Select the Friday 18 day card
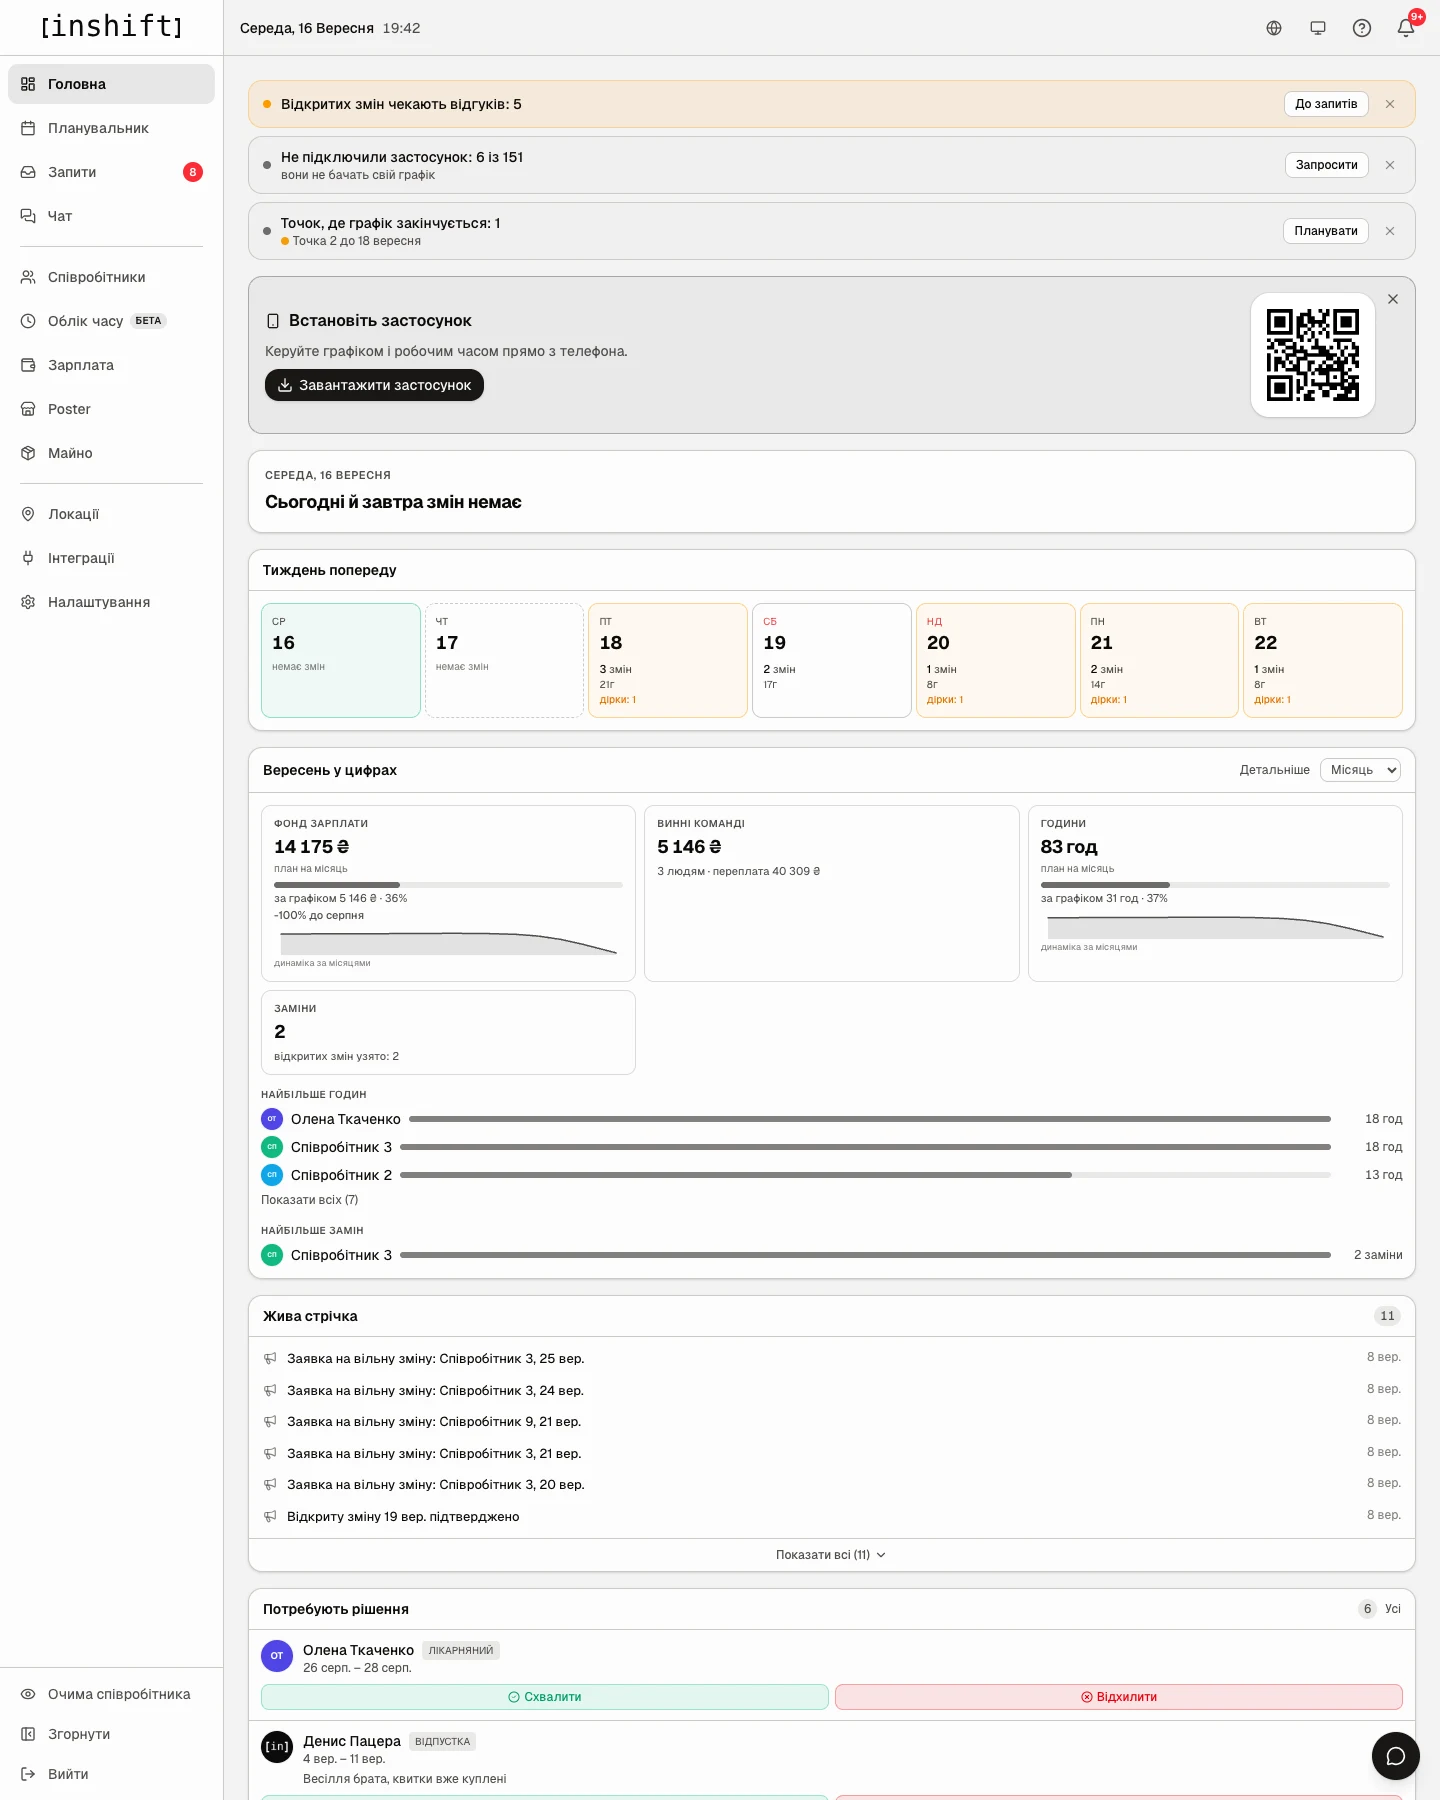 [x=668, y=660]
